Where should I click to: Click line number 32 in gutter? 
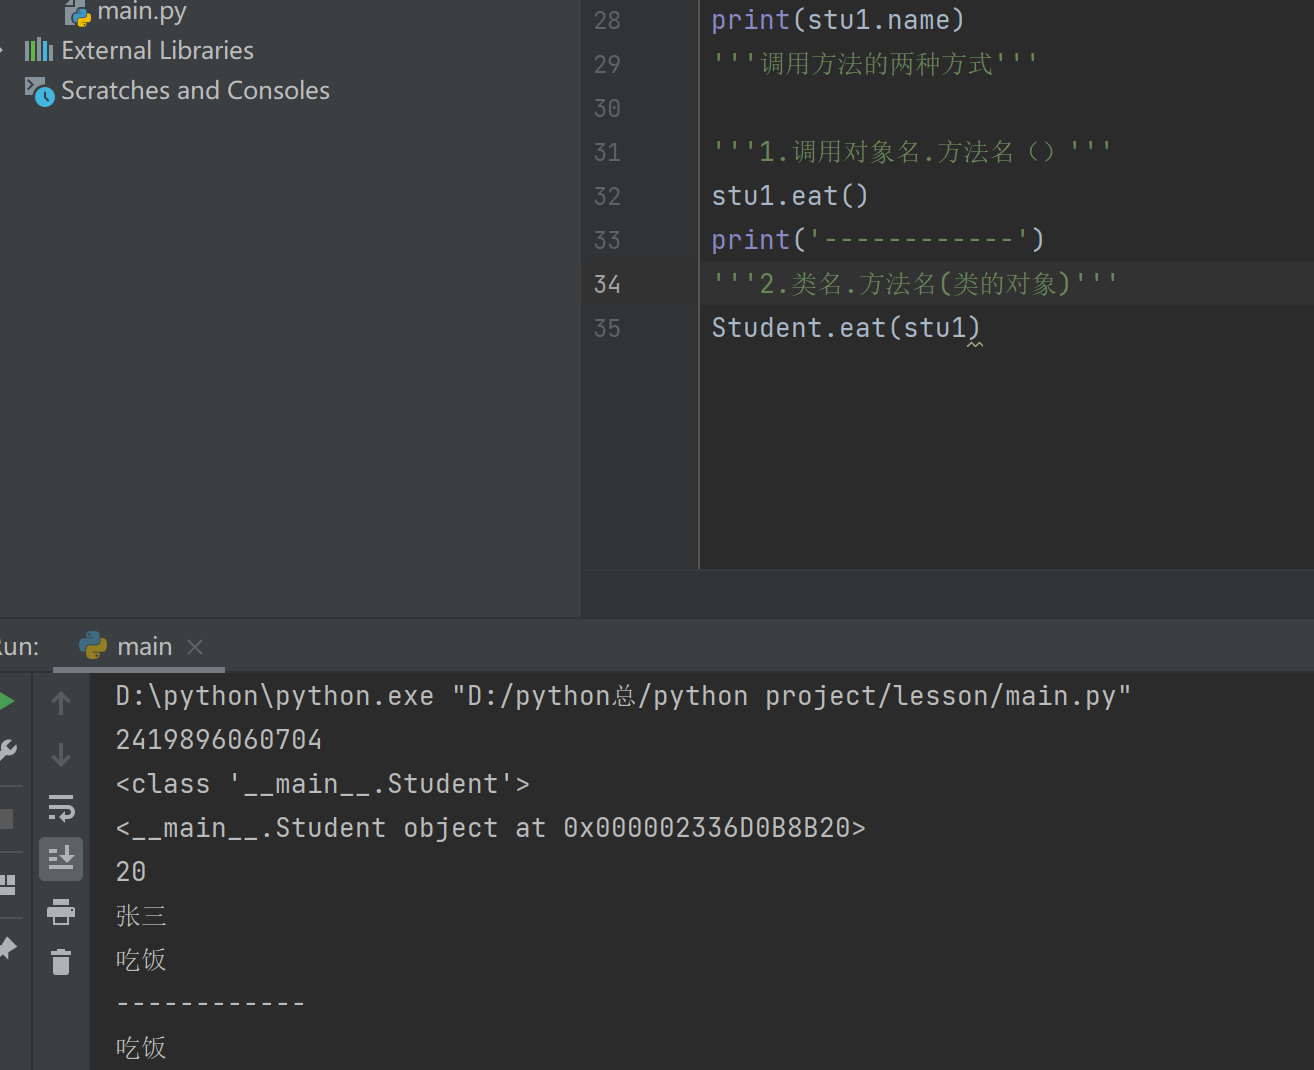607,196
